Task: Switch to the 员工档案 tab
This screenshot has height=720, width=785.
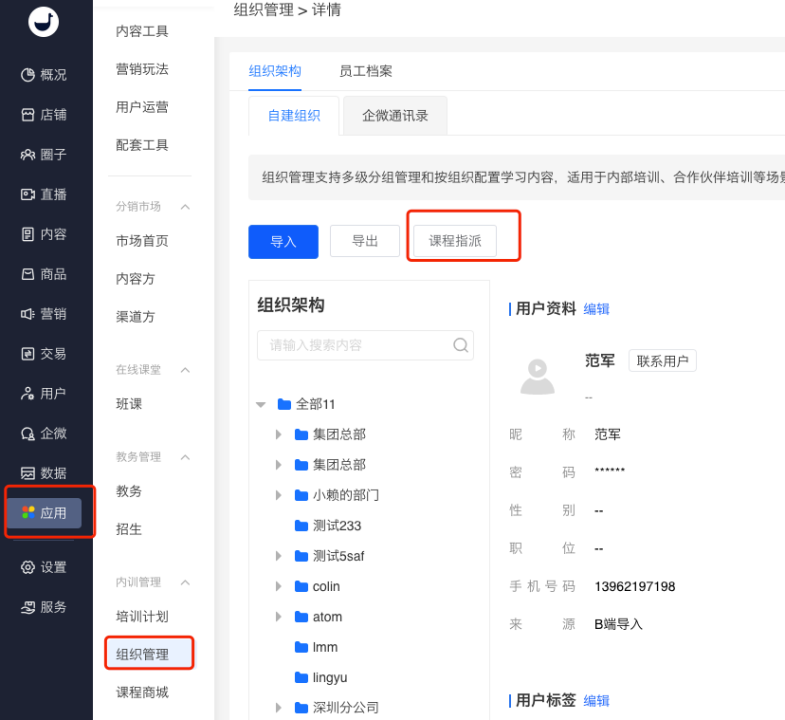Action: tap(365, 71)
